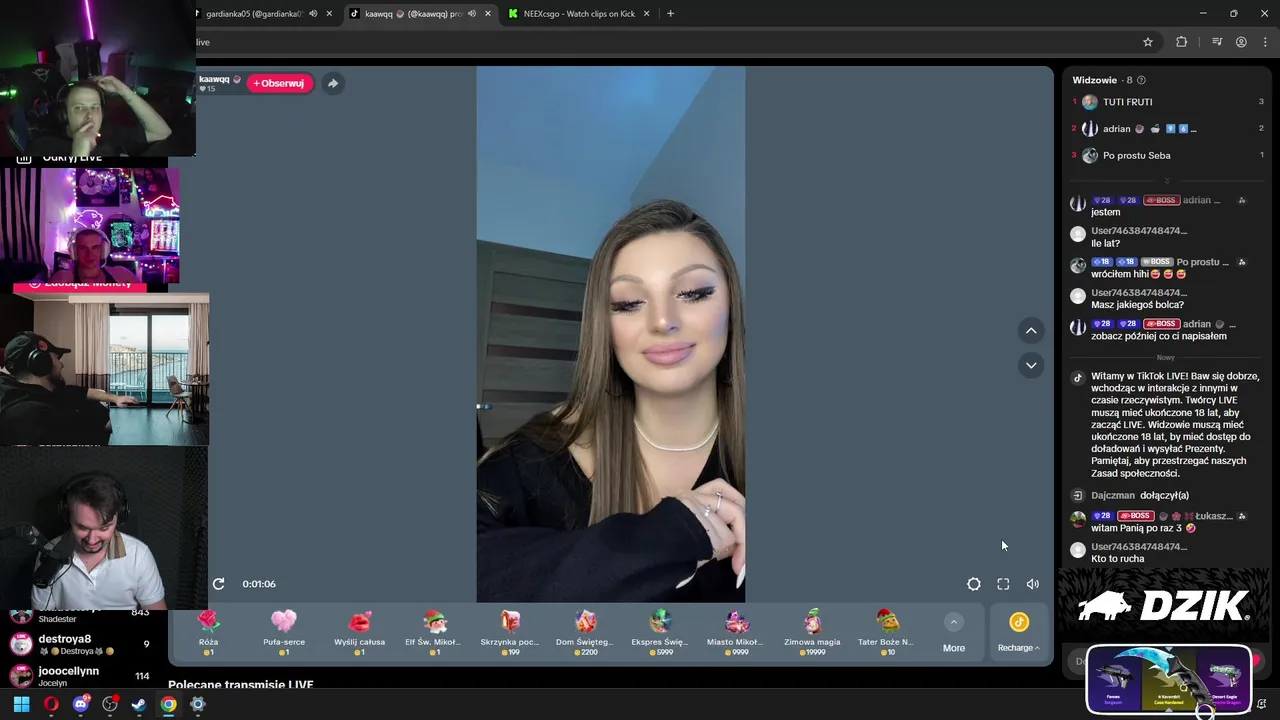Image resolution: width=1280 pixels, height=720 pixels.
Task: Click the comment 'wróciłem hihi'
Action: click(x=1138, y=274)
